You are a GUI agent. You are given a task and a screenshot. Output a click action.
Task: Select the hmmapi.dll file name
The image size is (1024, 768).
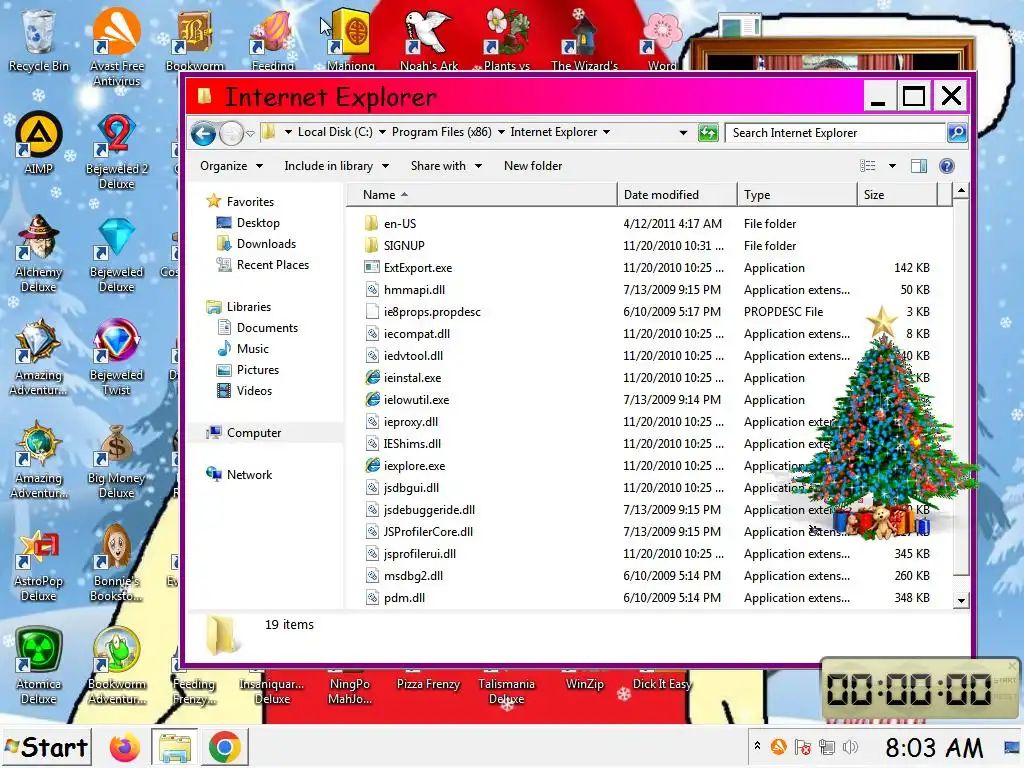(x=414, y=290)
